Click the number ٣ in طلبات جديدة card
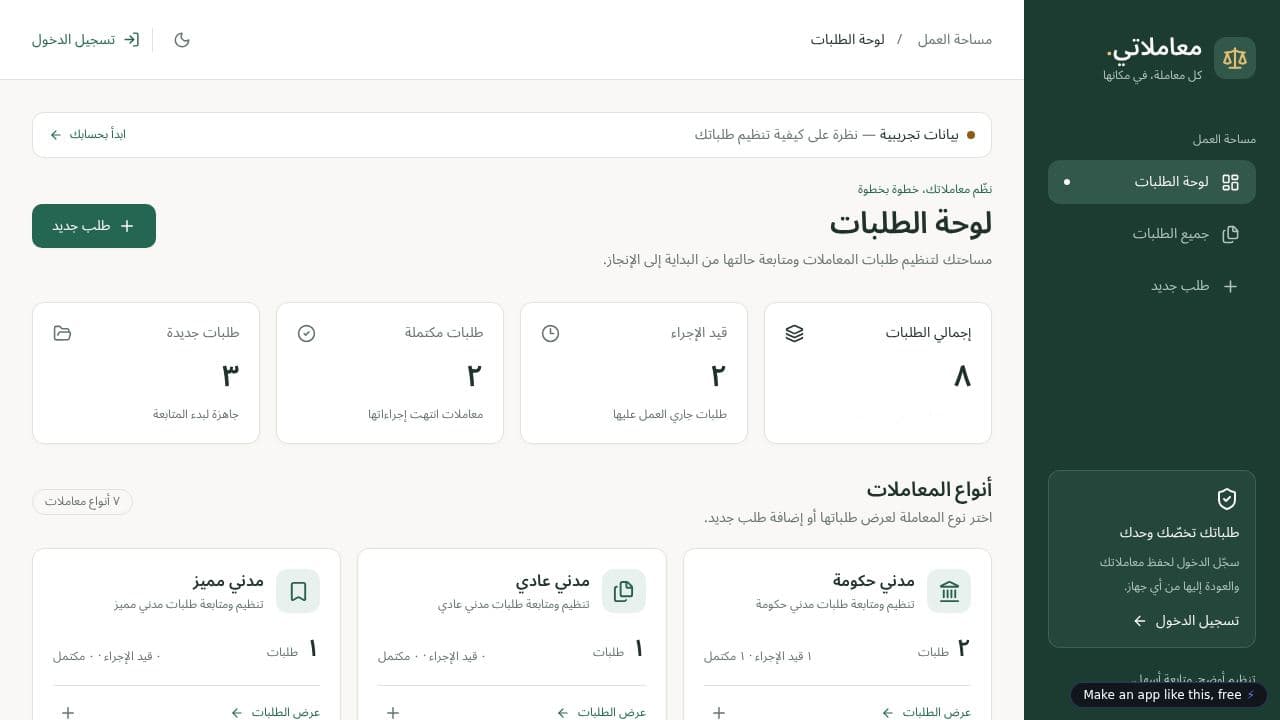Image resolution: width=1280 pixels, height=720 pixels. 230,376
